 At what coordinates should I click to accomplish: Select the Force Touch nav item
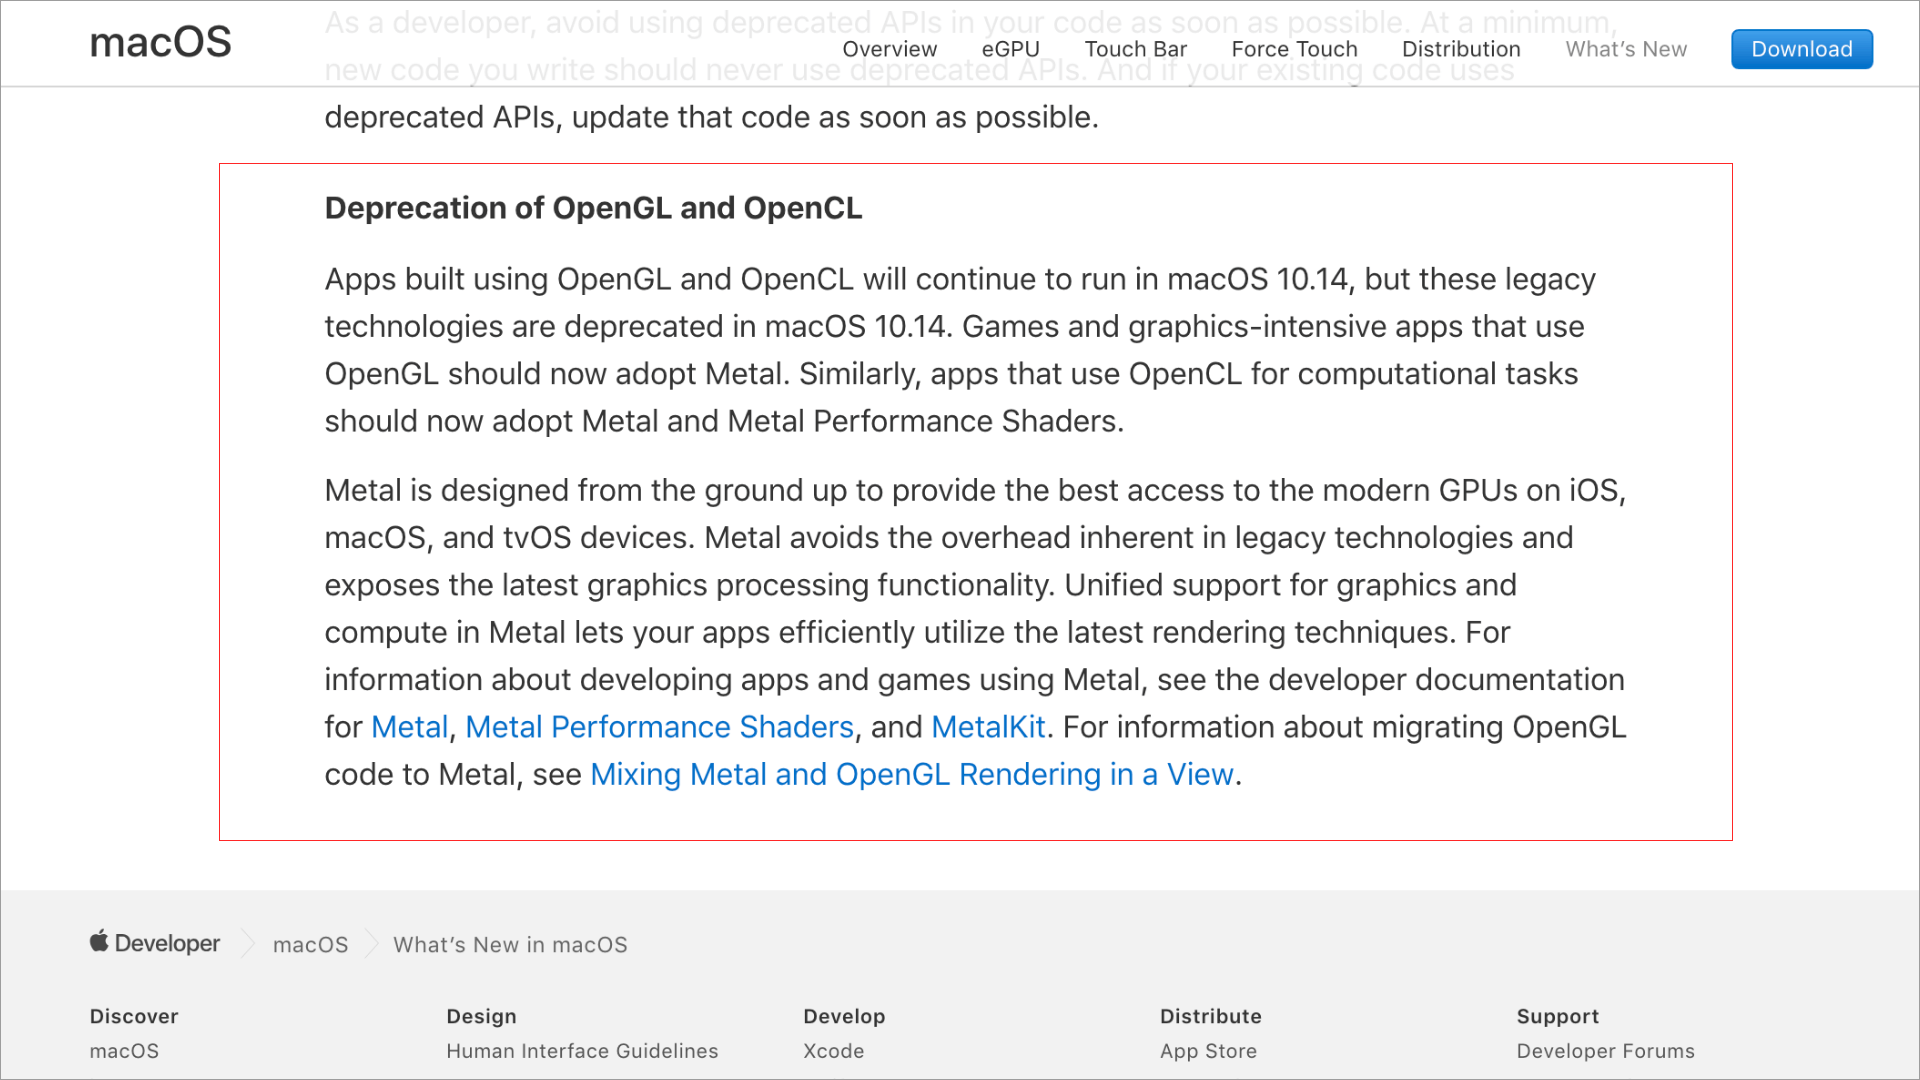[1294, 49]
